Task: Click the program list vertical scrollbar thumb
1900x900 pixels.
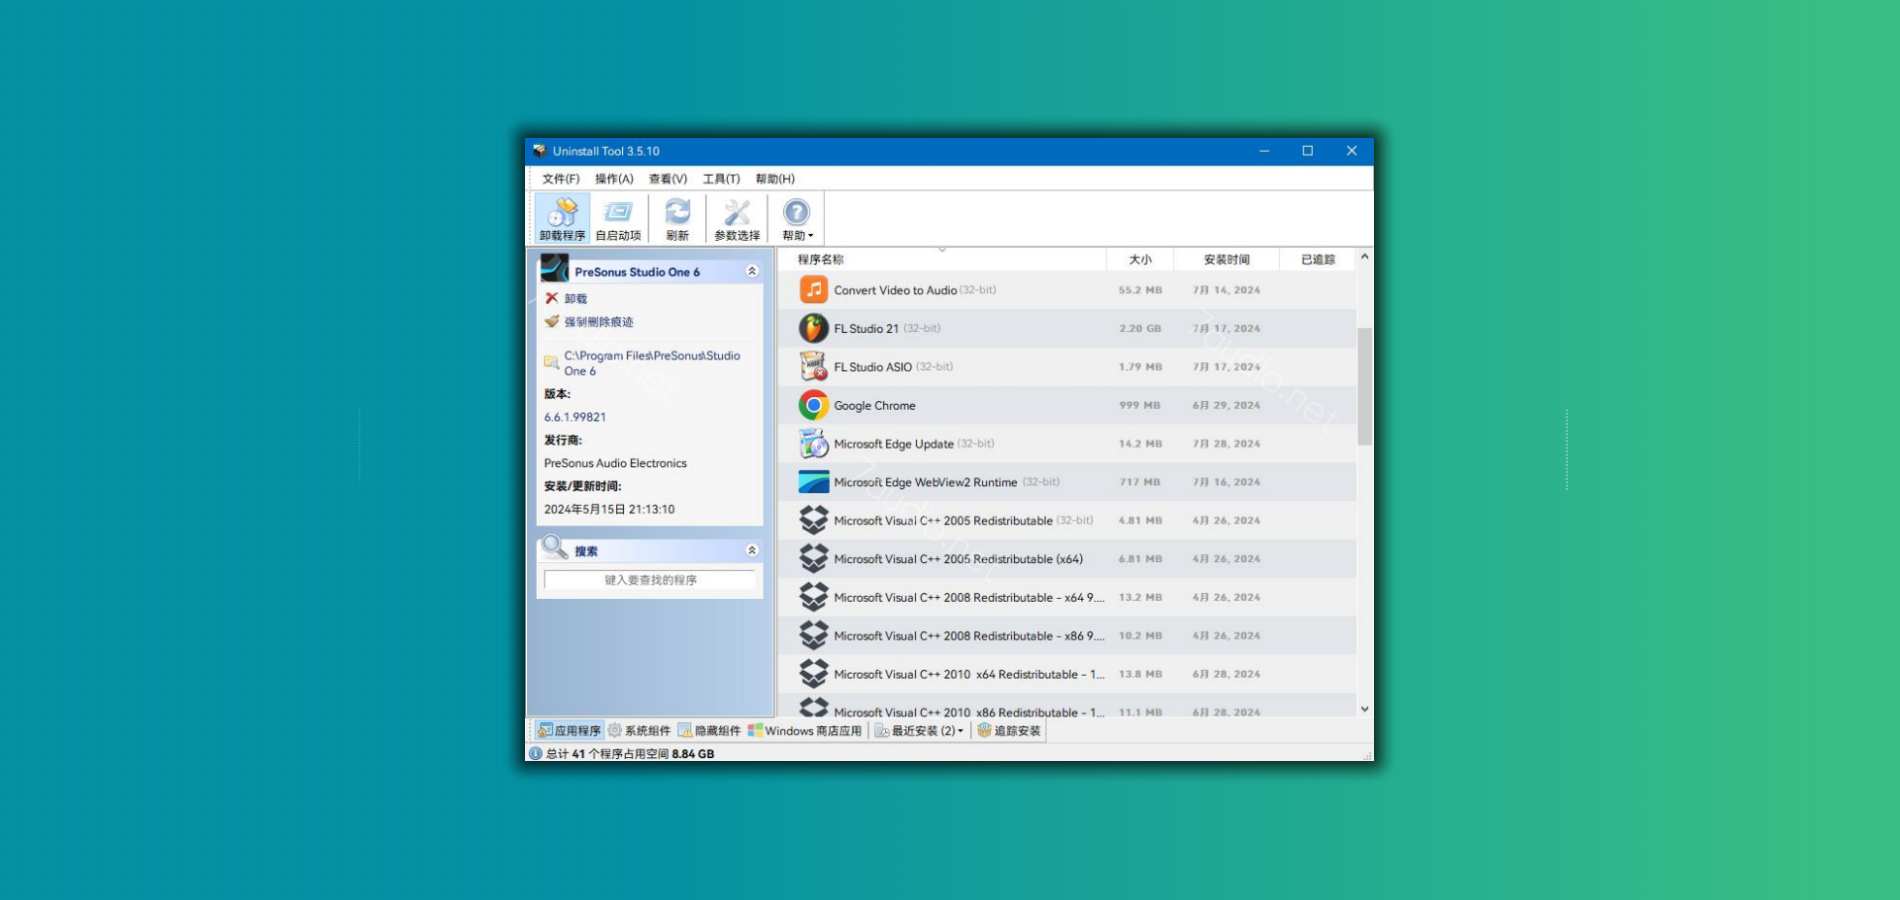Action: (1365, 386)
